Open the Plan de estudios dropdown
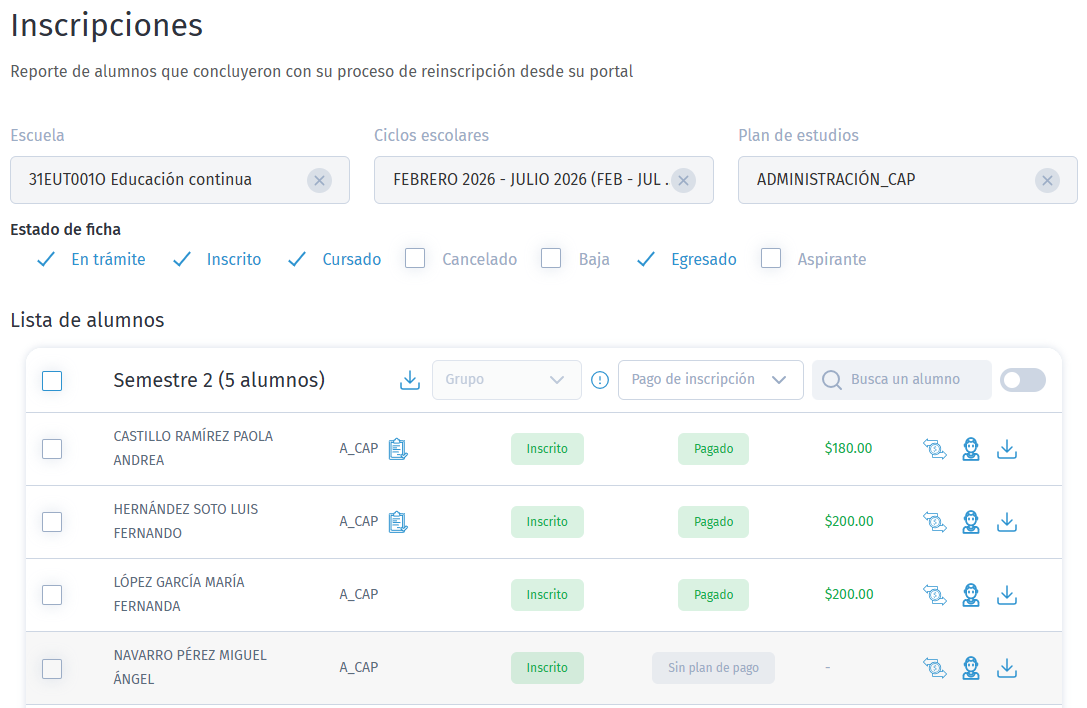 pyautogui.click(x=907, y=180)
